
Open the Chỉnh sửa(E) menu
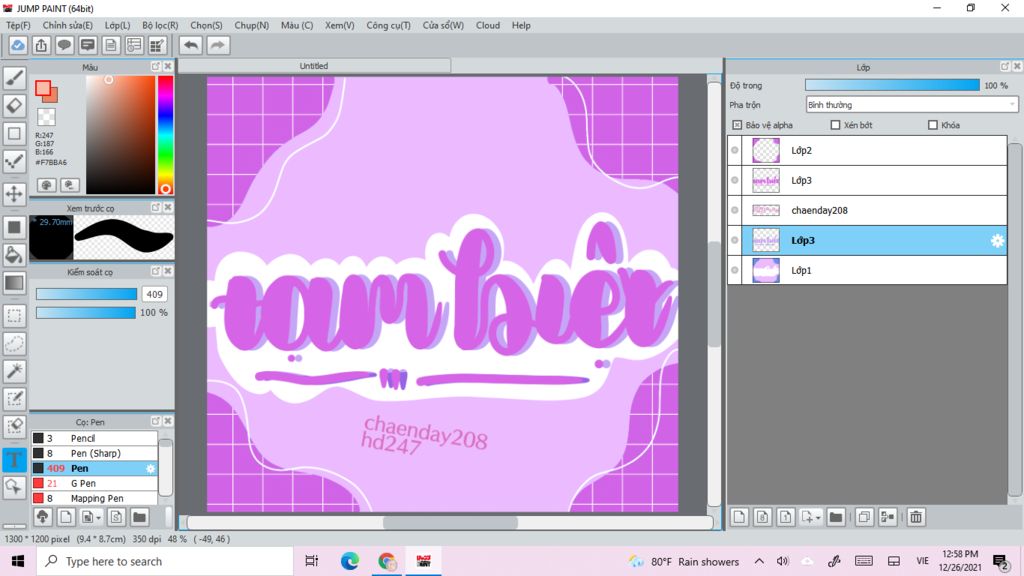click(x=67, y=25)
